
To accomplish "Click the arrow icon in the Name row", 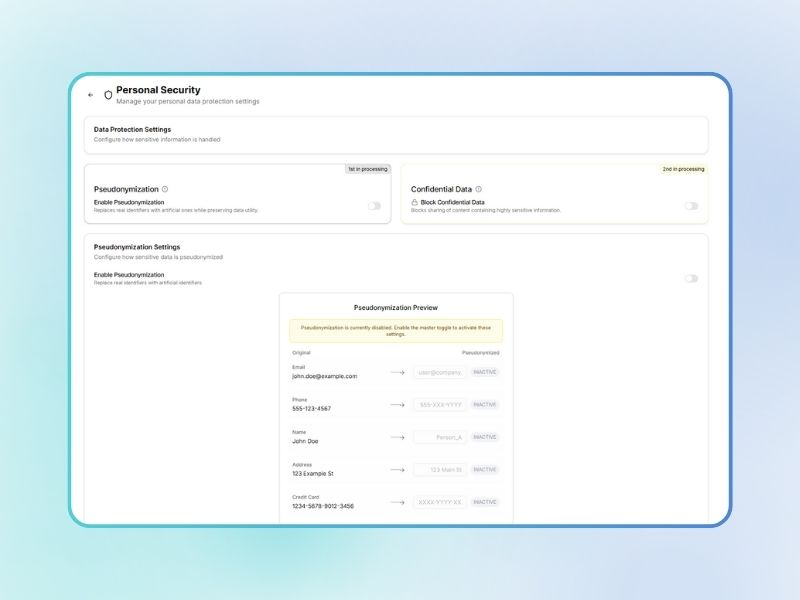I will 397,437.
